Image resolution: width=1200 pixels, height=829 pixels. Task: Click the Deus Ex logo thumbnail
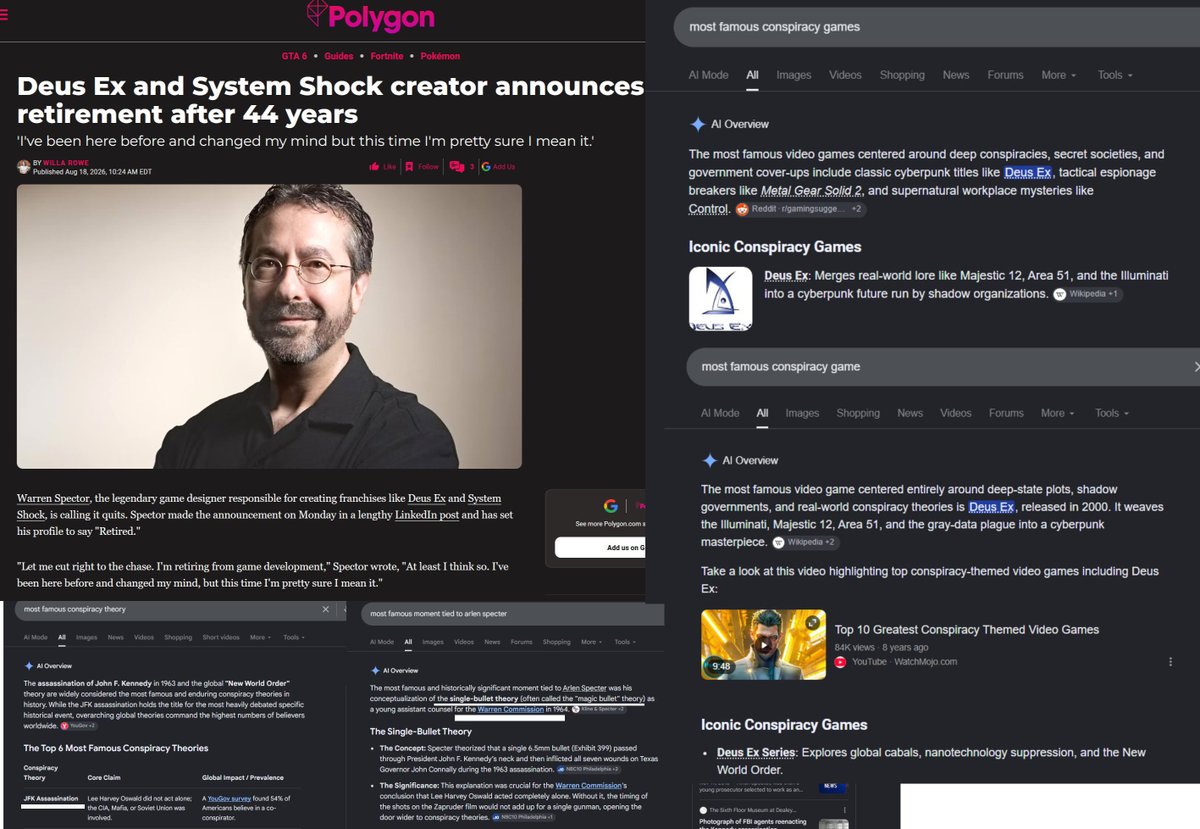tap(720, 298)
